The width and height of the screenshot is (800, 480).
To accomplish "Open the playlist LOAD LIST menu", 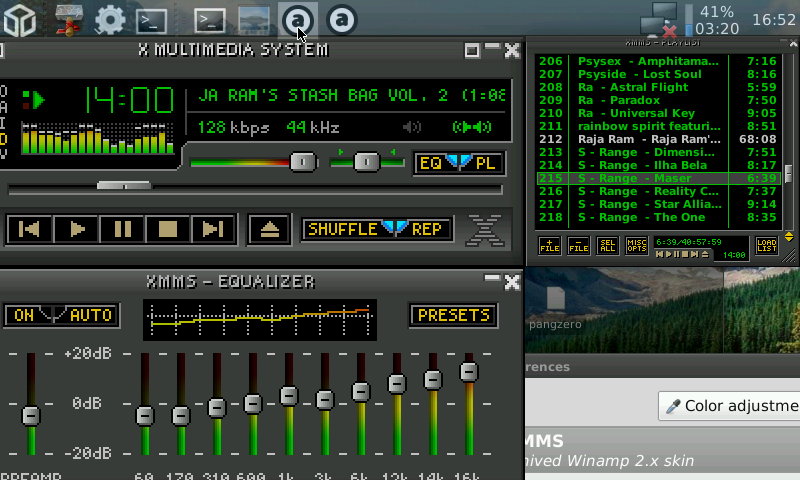I will coord(766,245).
